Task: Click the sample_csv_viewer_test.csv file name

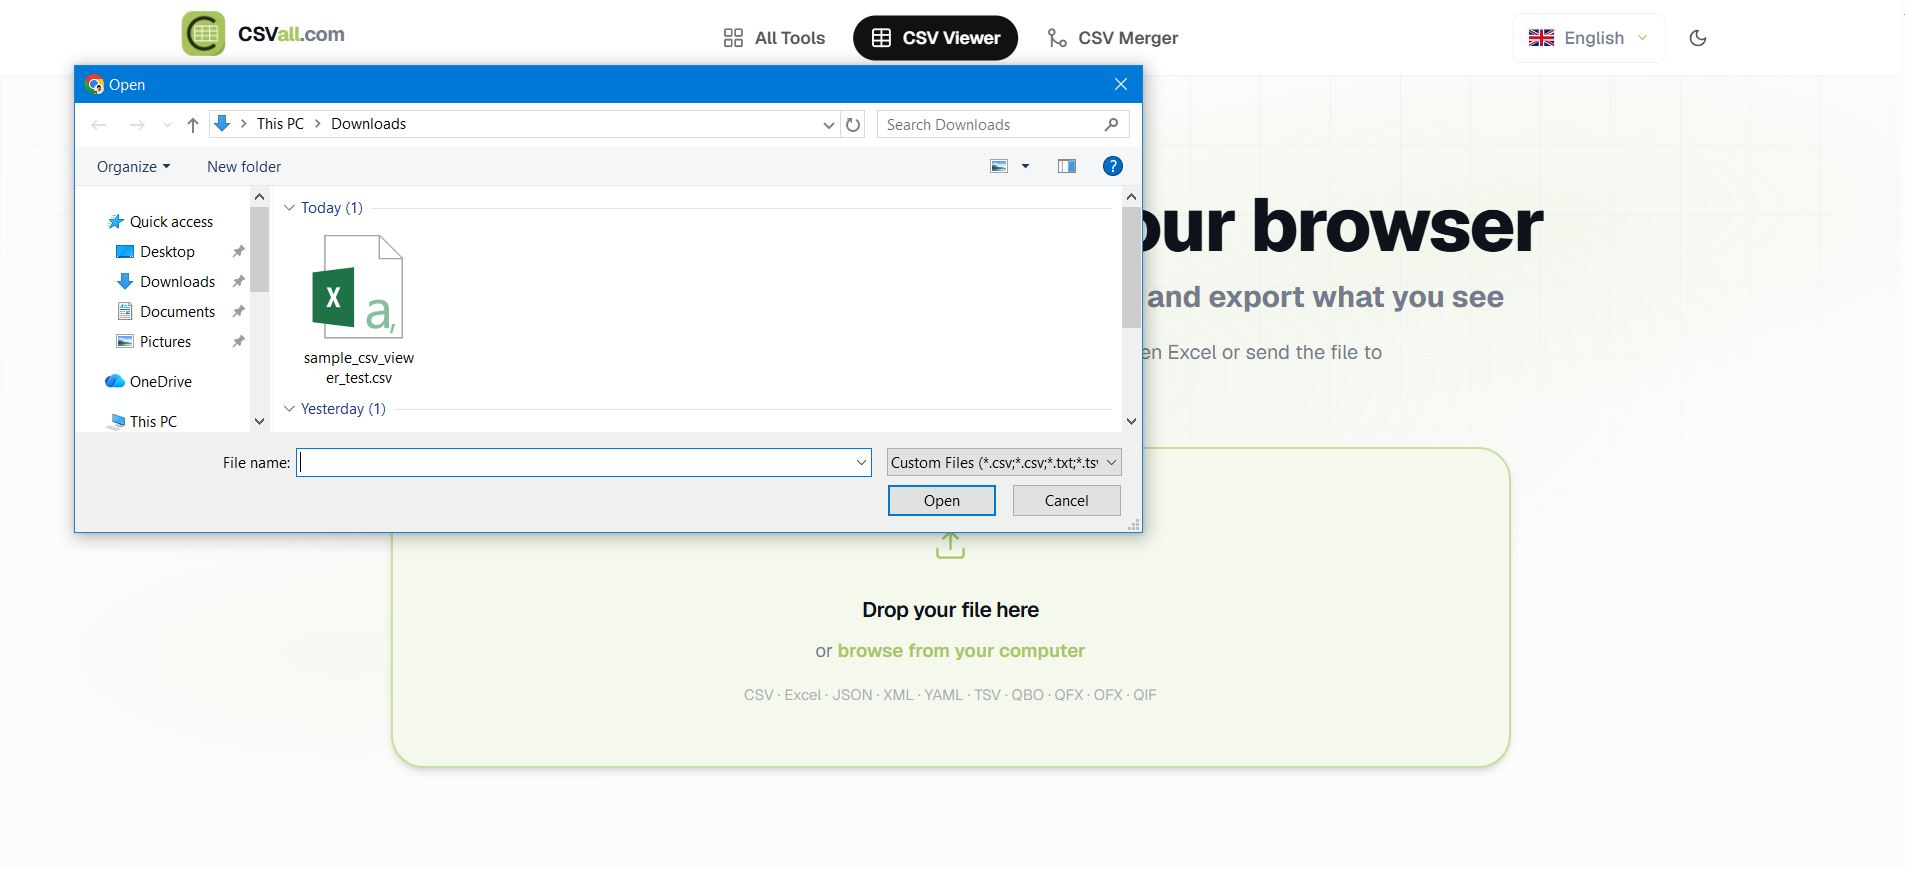Action: pos(359,368)
